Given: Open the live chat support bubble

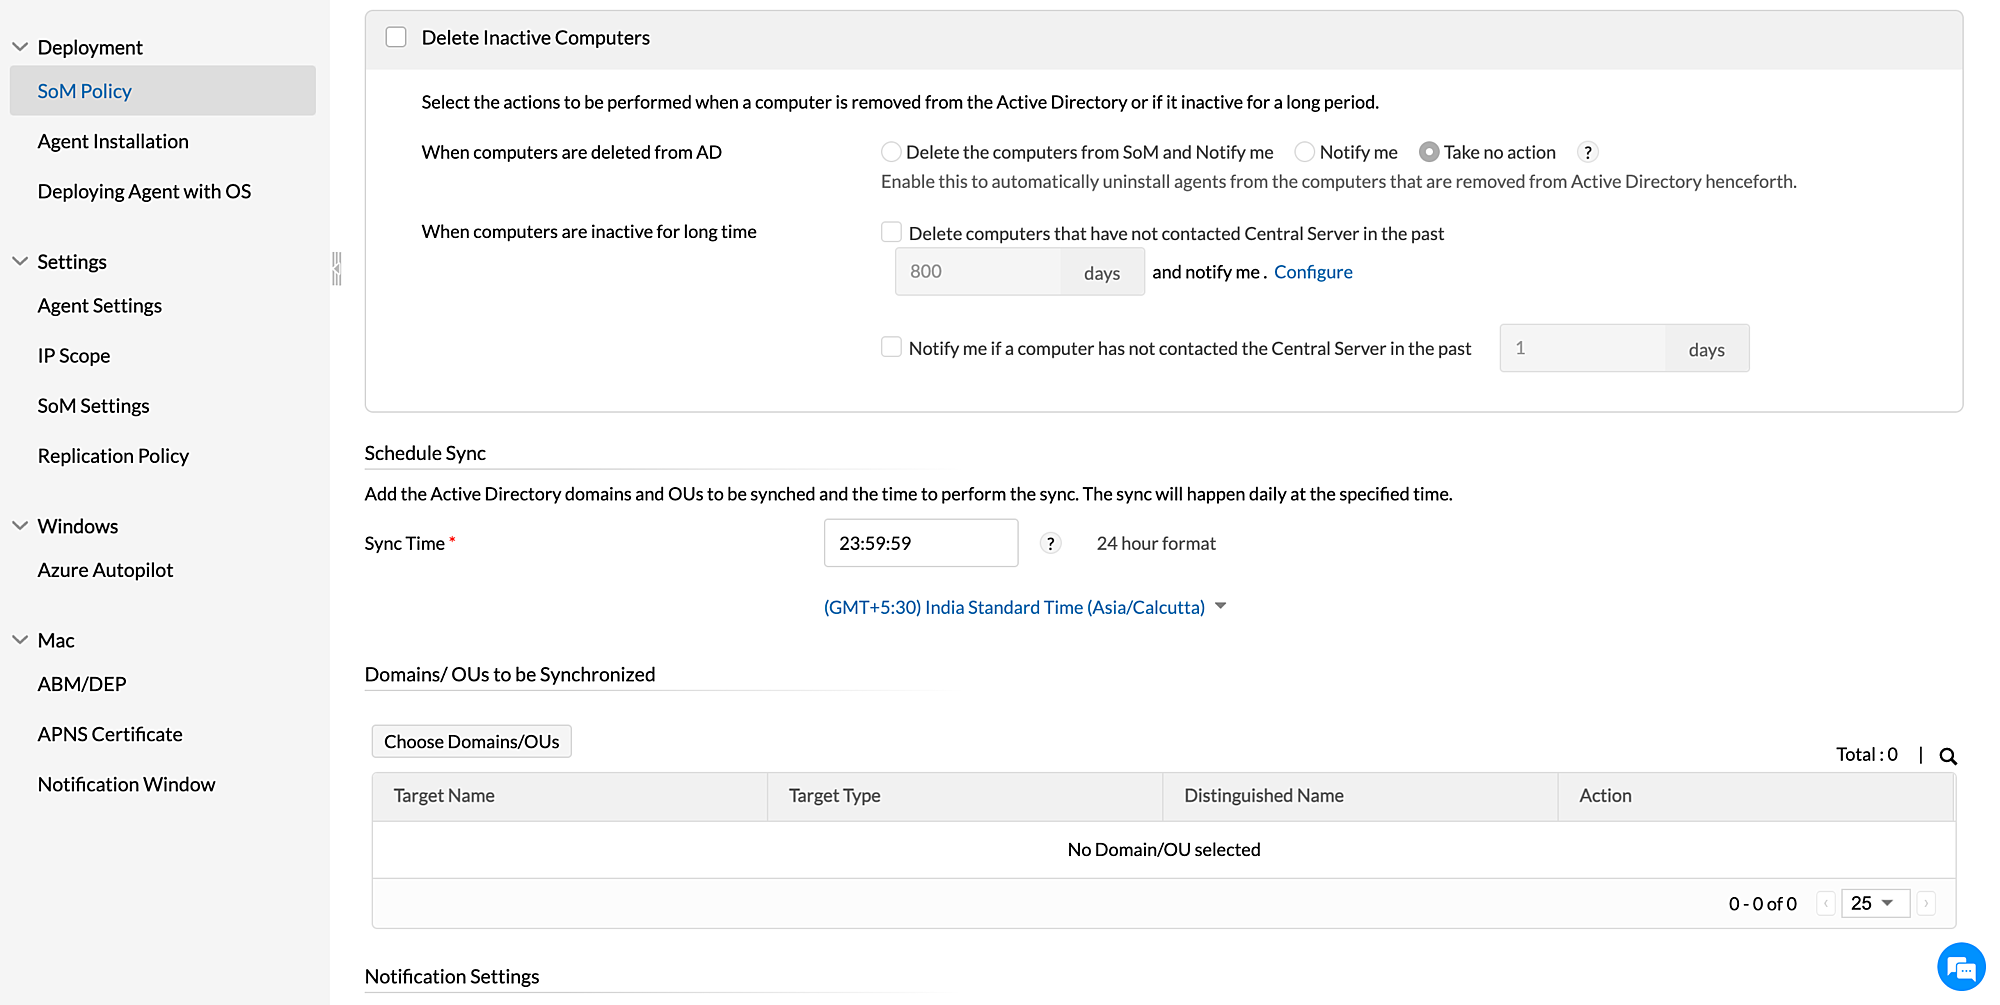Looking at the screenshot, I should [x=1961, y=967].
